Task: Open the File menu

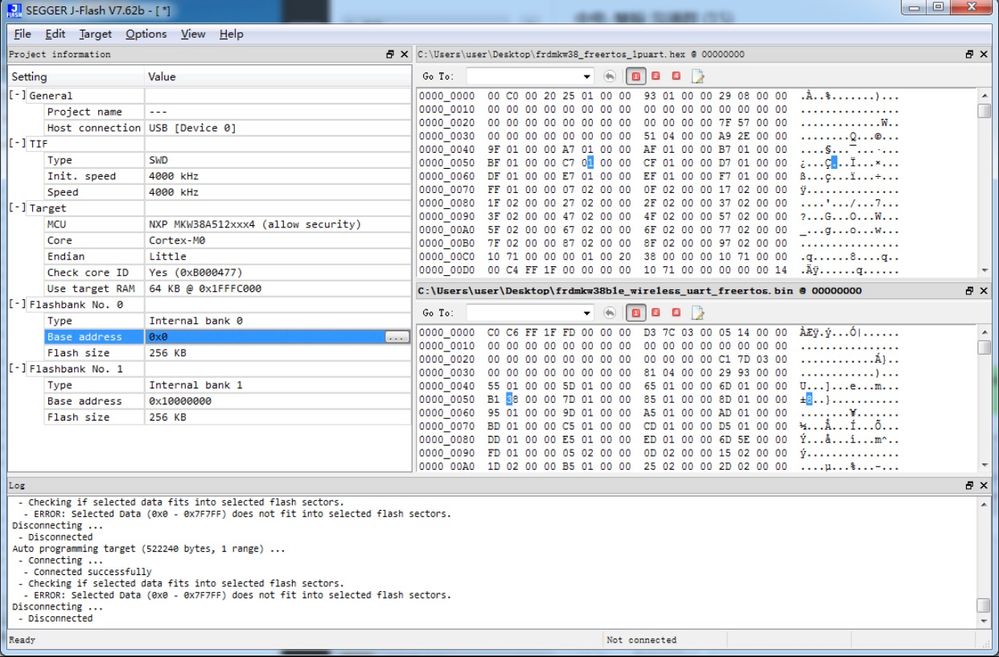Action: [x=22, y=34]
